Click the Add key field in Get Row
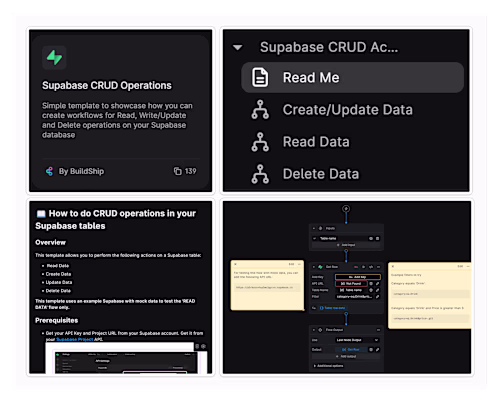 click(358, 277)
